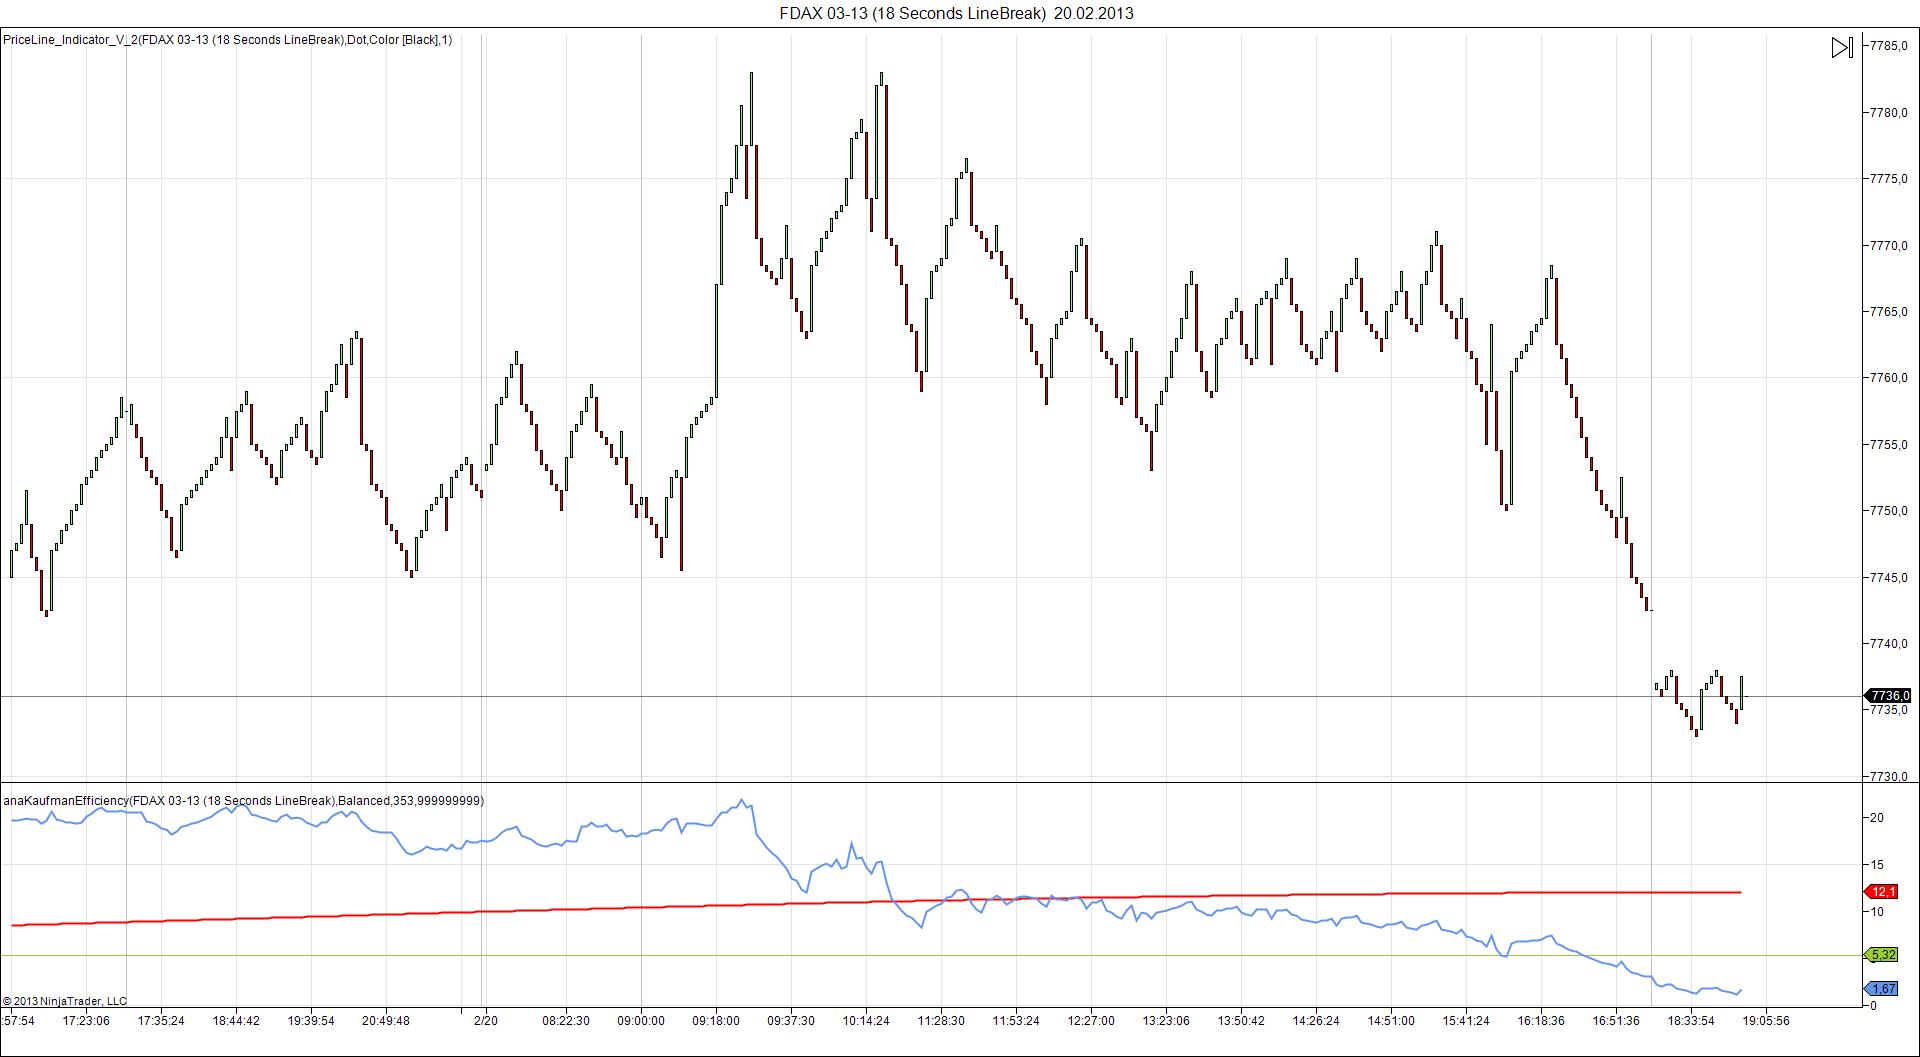Click the 17:23:06 time axis label
This screenshot has height=1057, width=1920.
[86, 1021]
